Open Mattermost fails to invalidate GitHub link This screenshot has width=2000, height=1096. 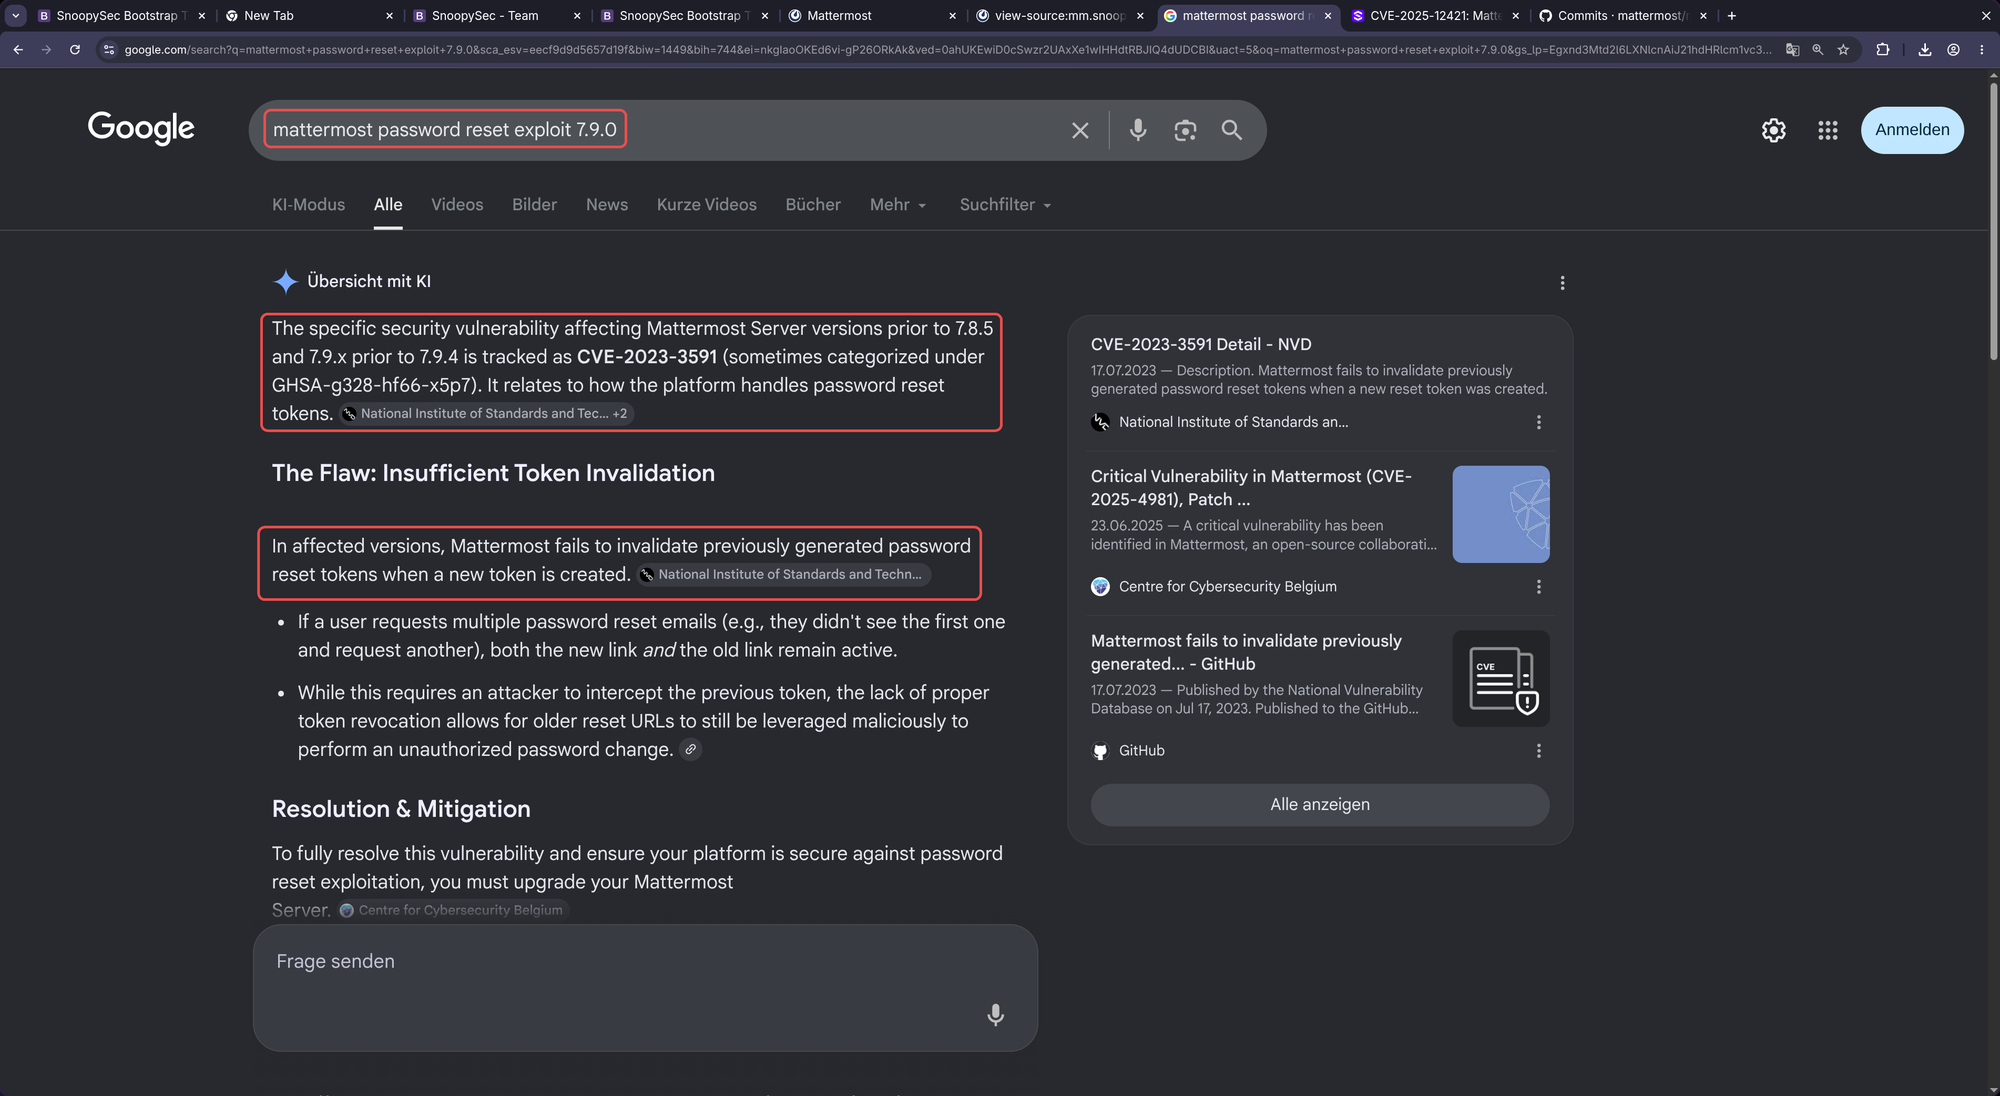click(1246, 652)
